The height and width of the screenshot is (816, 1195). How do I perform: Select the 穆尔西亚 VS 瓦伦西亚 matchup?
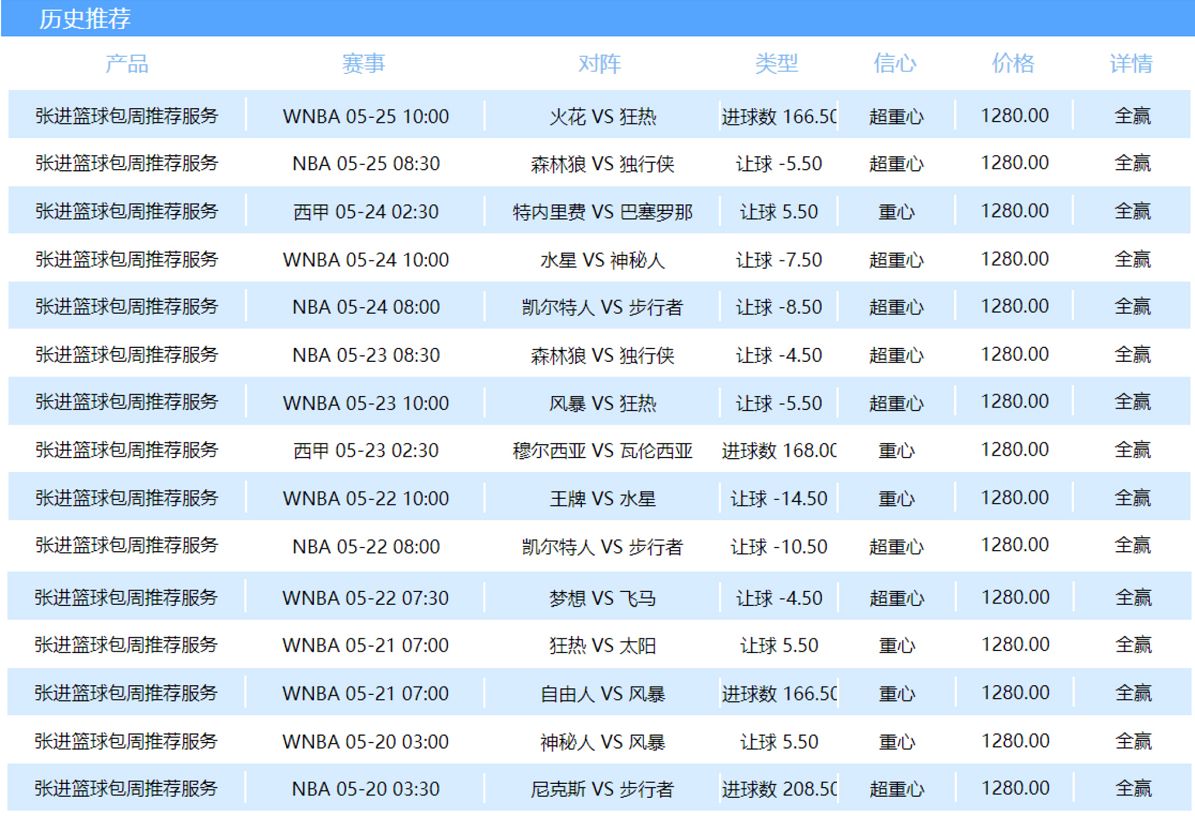coord(603,450)
